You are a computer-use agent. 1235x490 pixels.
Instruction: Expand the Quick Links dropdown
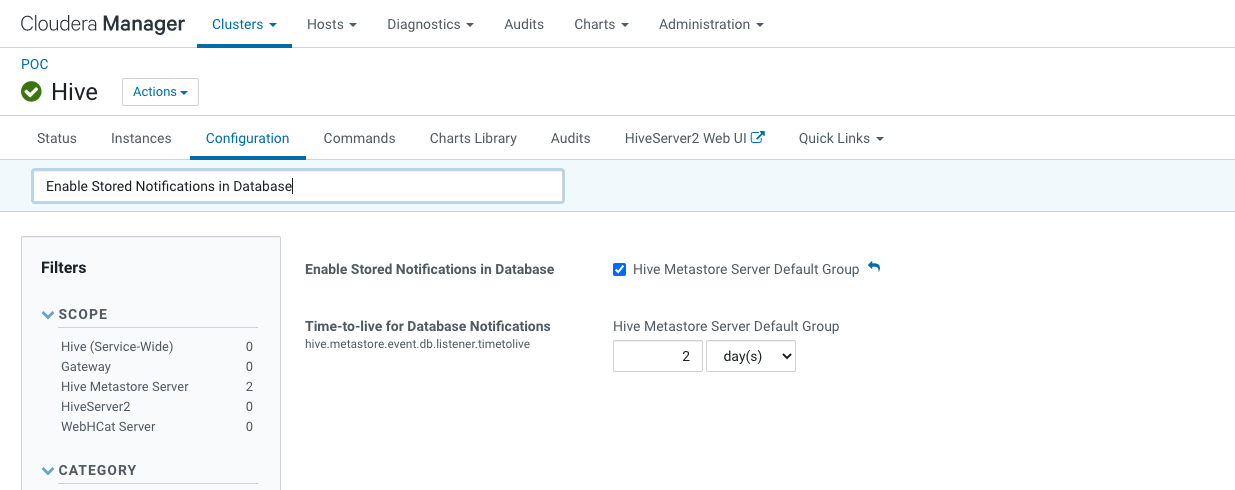point(841,138)
